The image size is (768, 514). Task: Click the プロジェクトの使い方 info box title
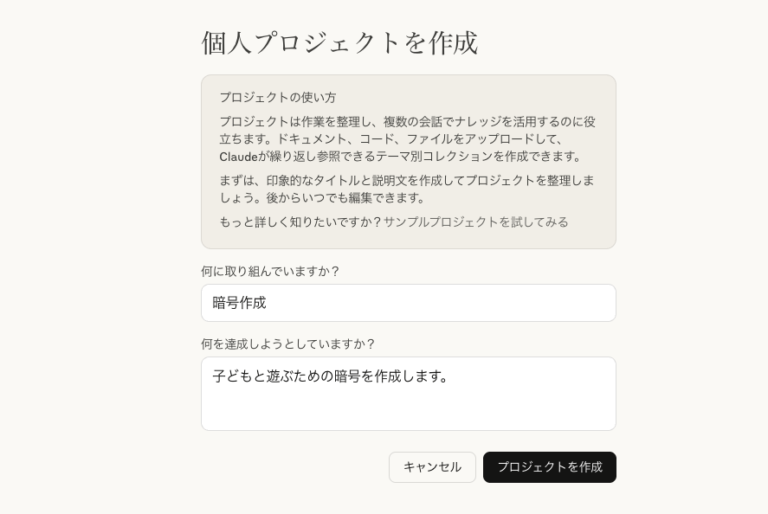coord(277,98)
